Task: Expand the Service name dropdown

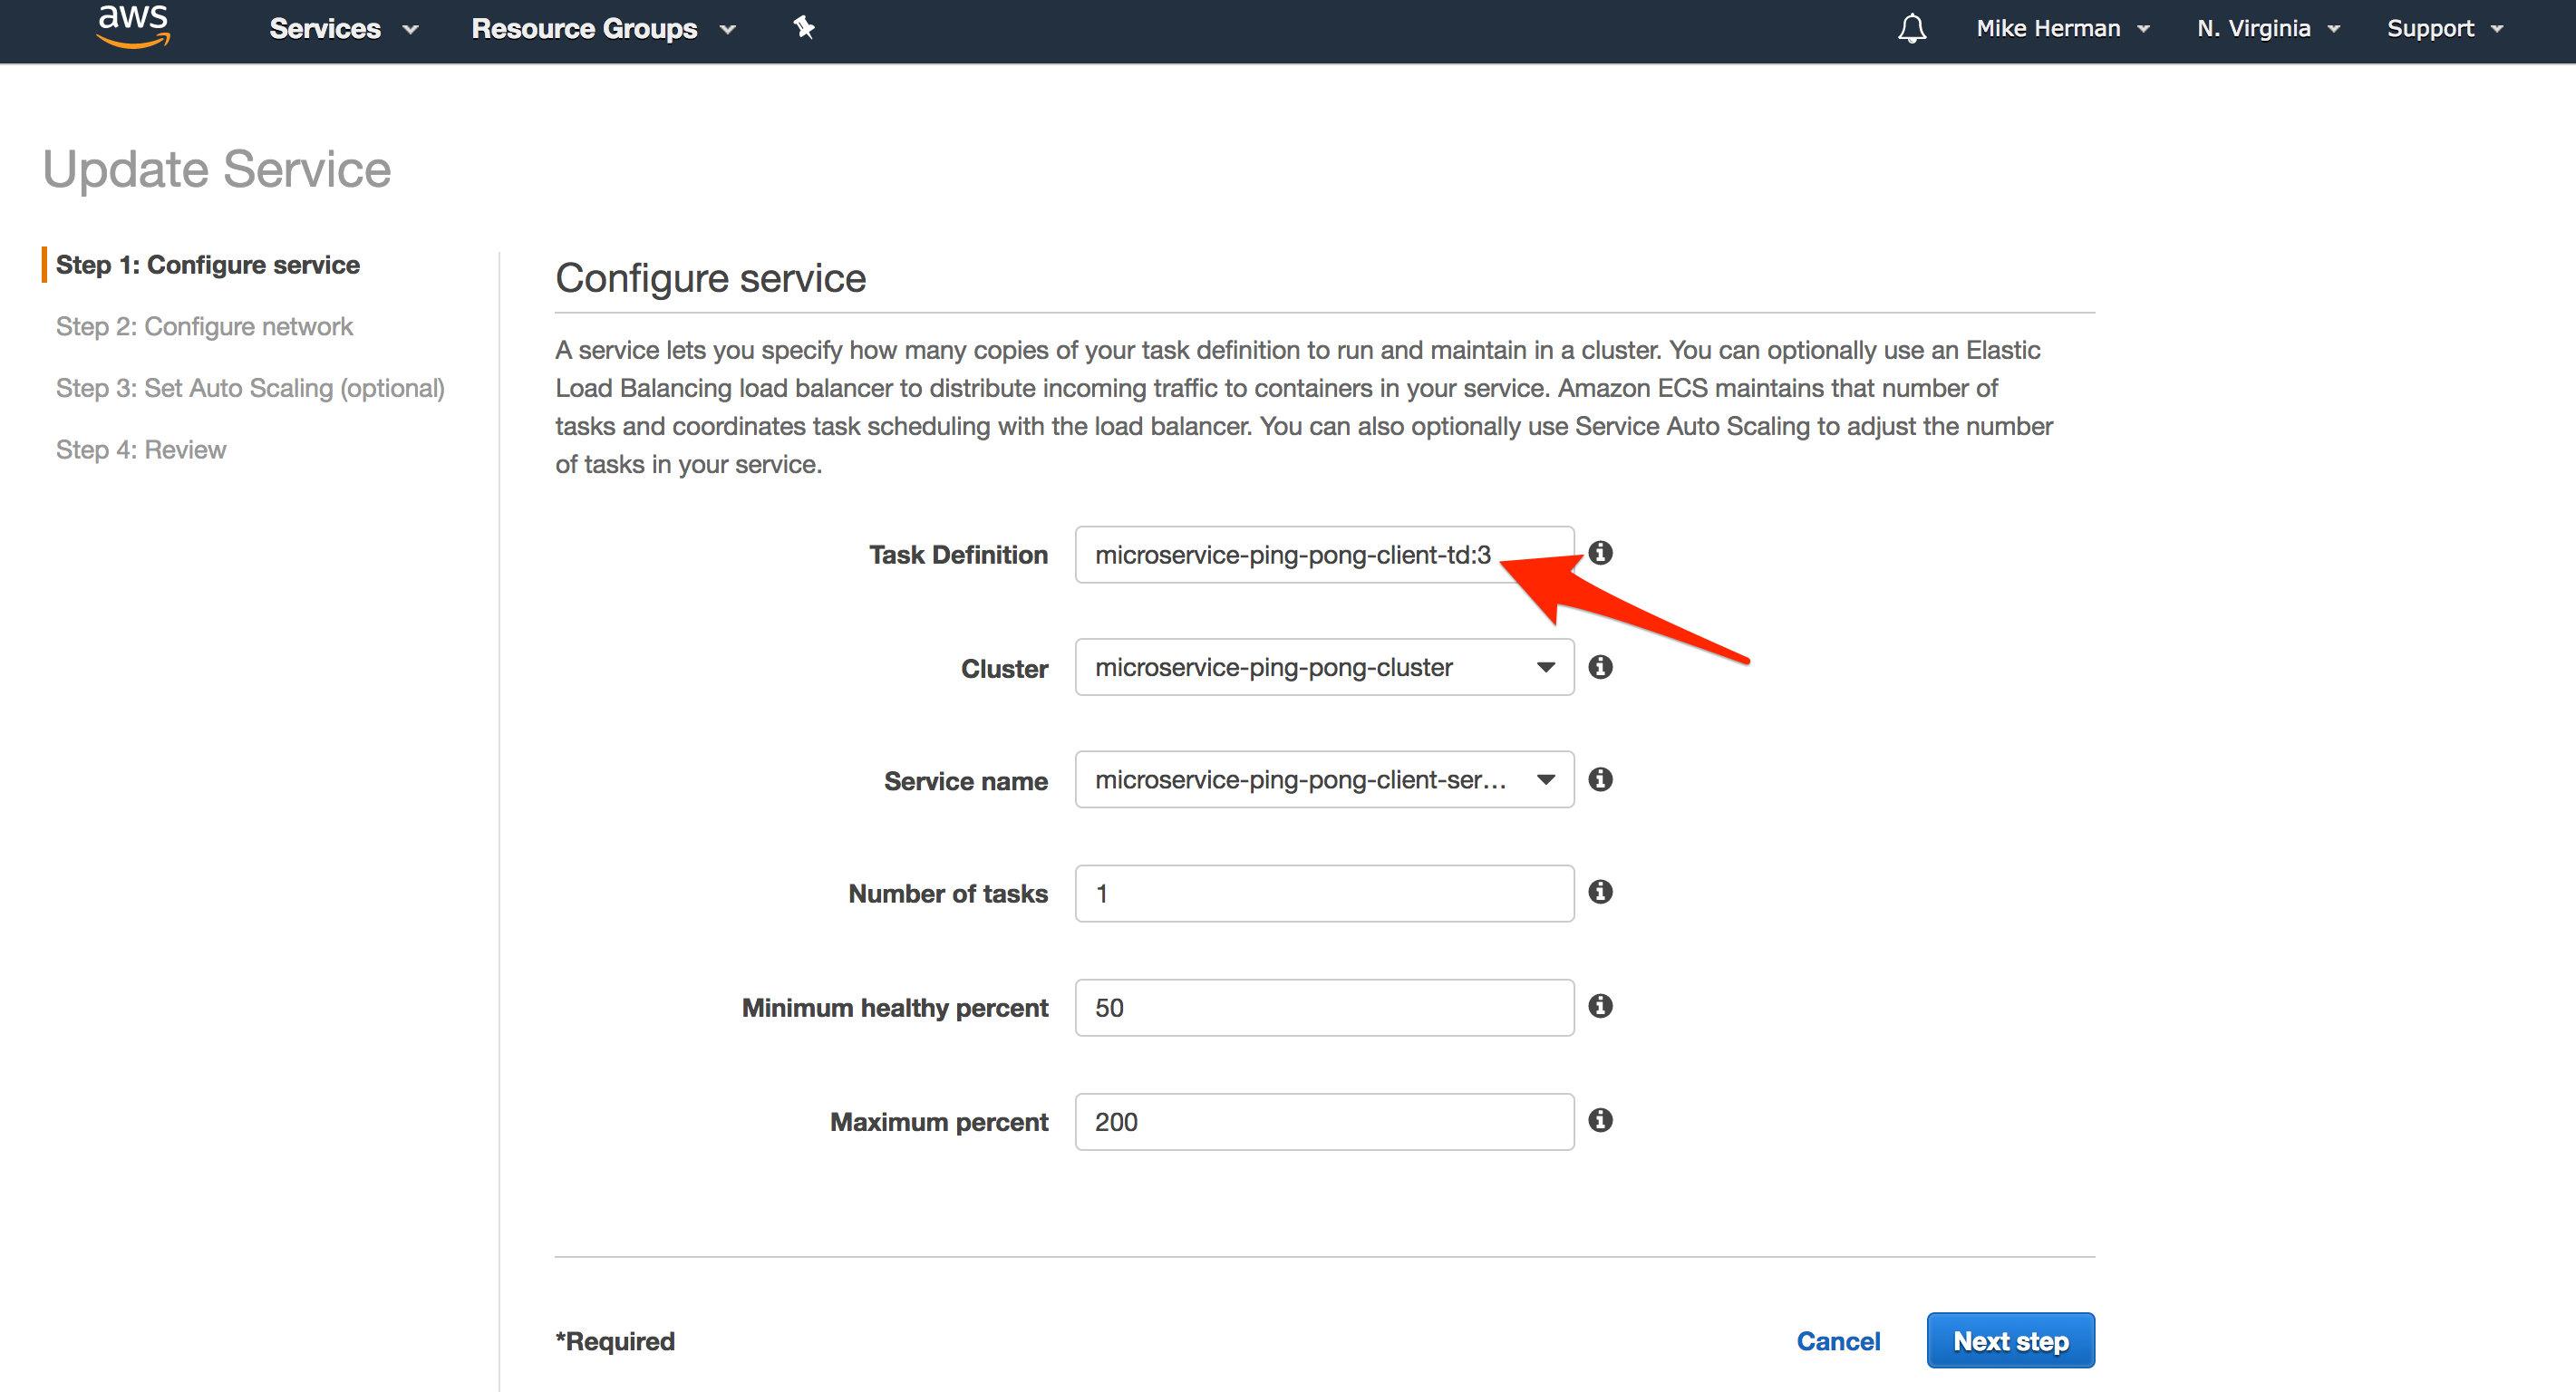Action: (x=1323, y=779)
